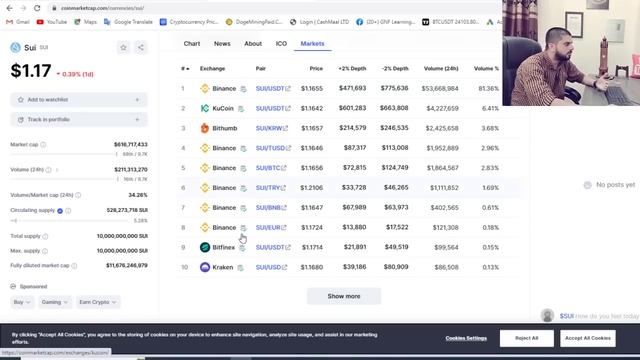This screenshot has width=640, height=360.
Task: Switch to the About tab
Action: click(253, 44)
